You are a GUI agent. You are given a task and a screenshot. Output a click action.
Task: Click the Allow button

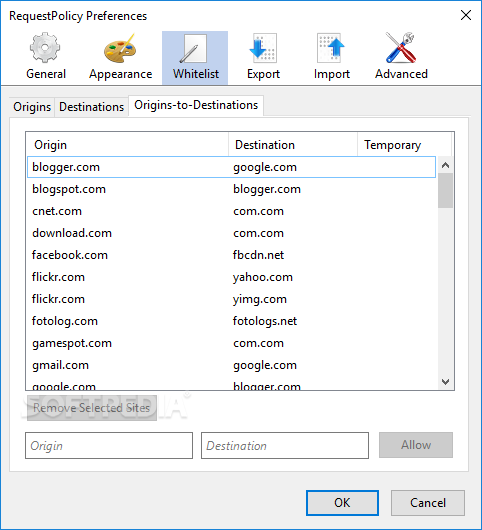tap(416, 445)
